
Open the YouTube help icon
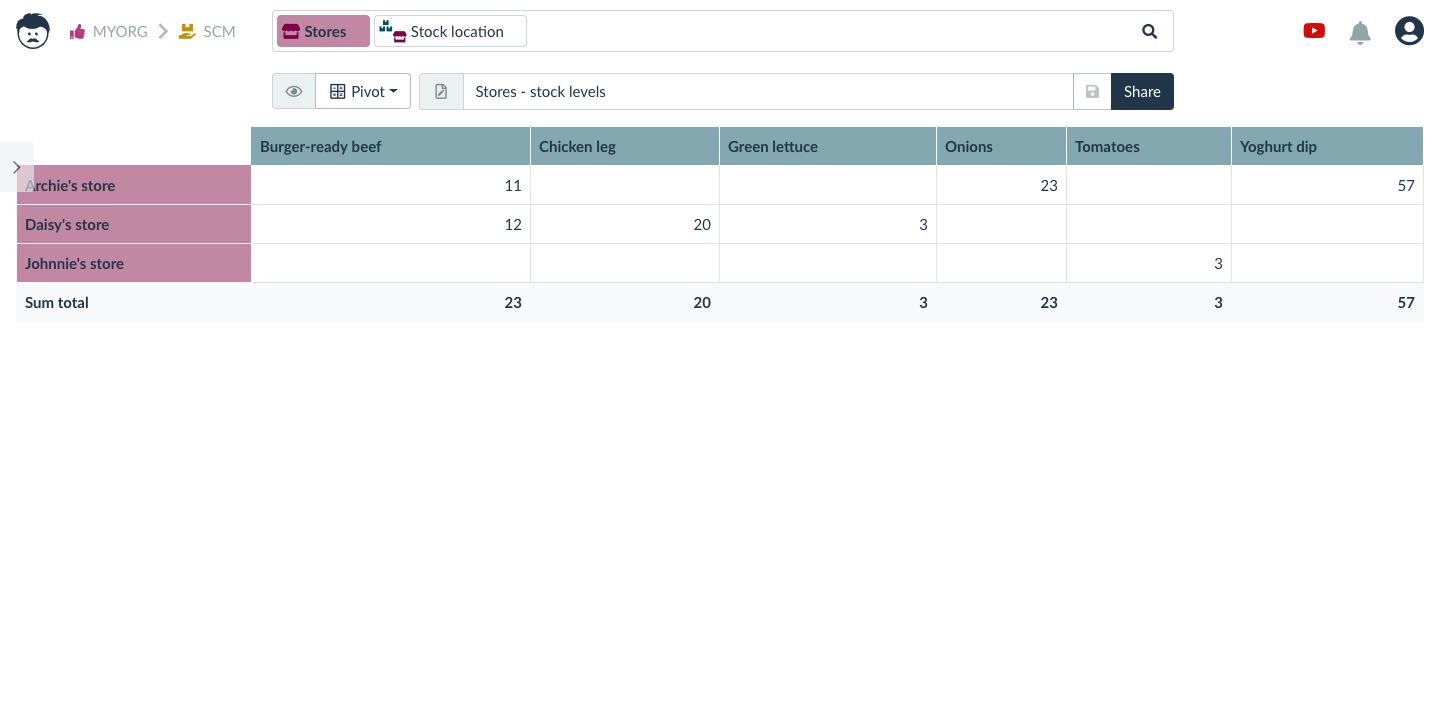pos(1314,31)
